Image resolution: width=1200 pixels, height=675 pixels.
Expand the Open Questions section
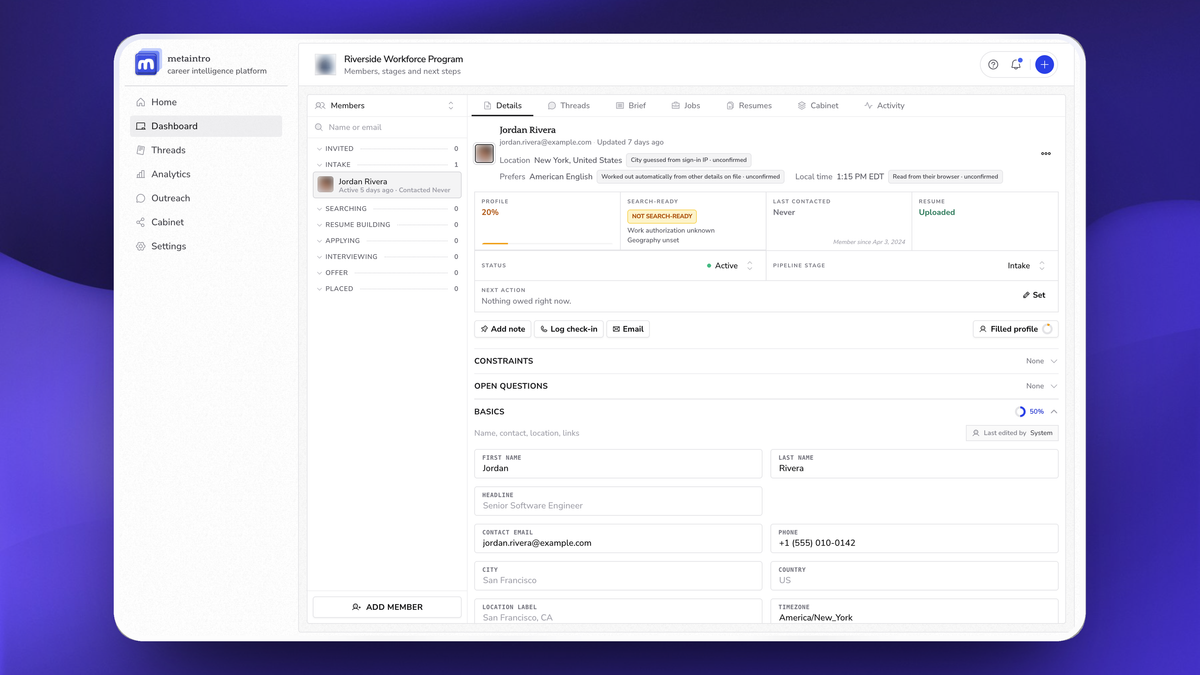tap(766, 386)
